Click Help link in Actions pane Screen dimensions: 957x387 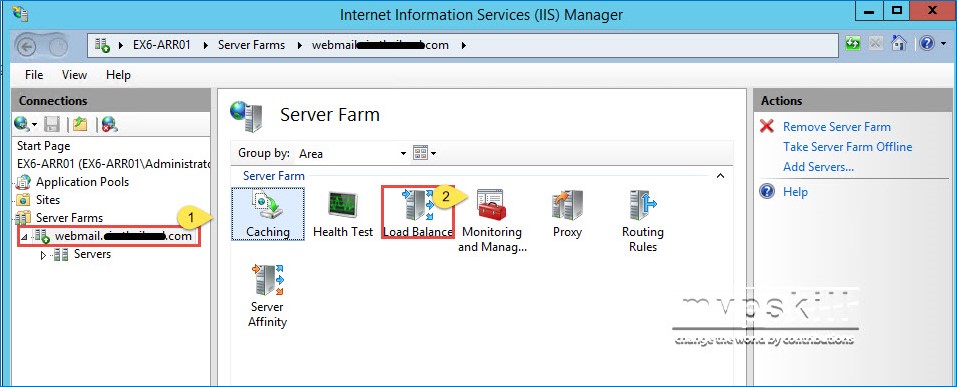coord(795,192)
